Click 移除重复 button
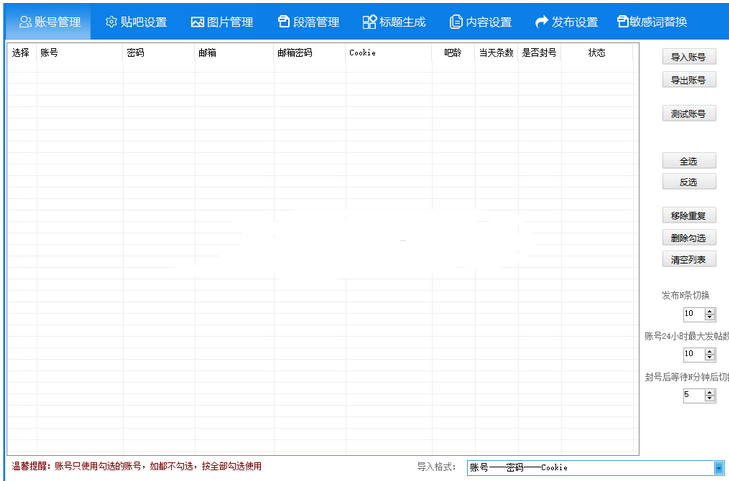The image size is (729, 481). pos(689,216)
